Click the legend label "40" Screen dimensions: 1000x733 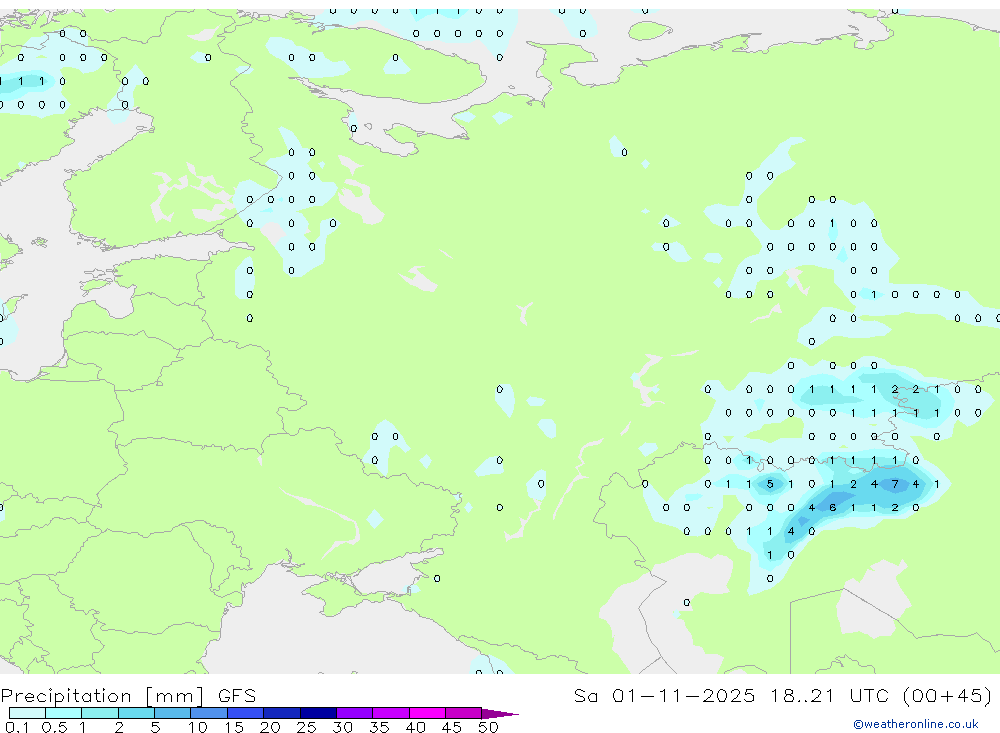pyautogui.click(x=415, y=727)
